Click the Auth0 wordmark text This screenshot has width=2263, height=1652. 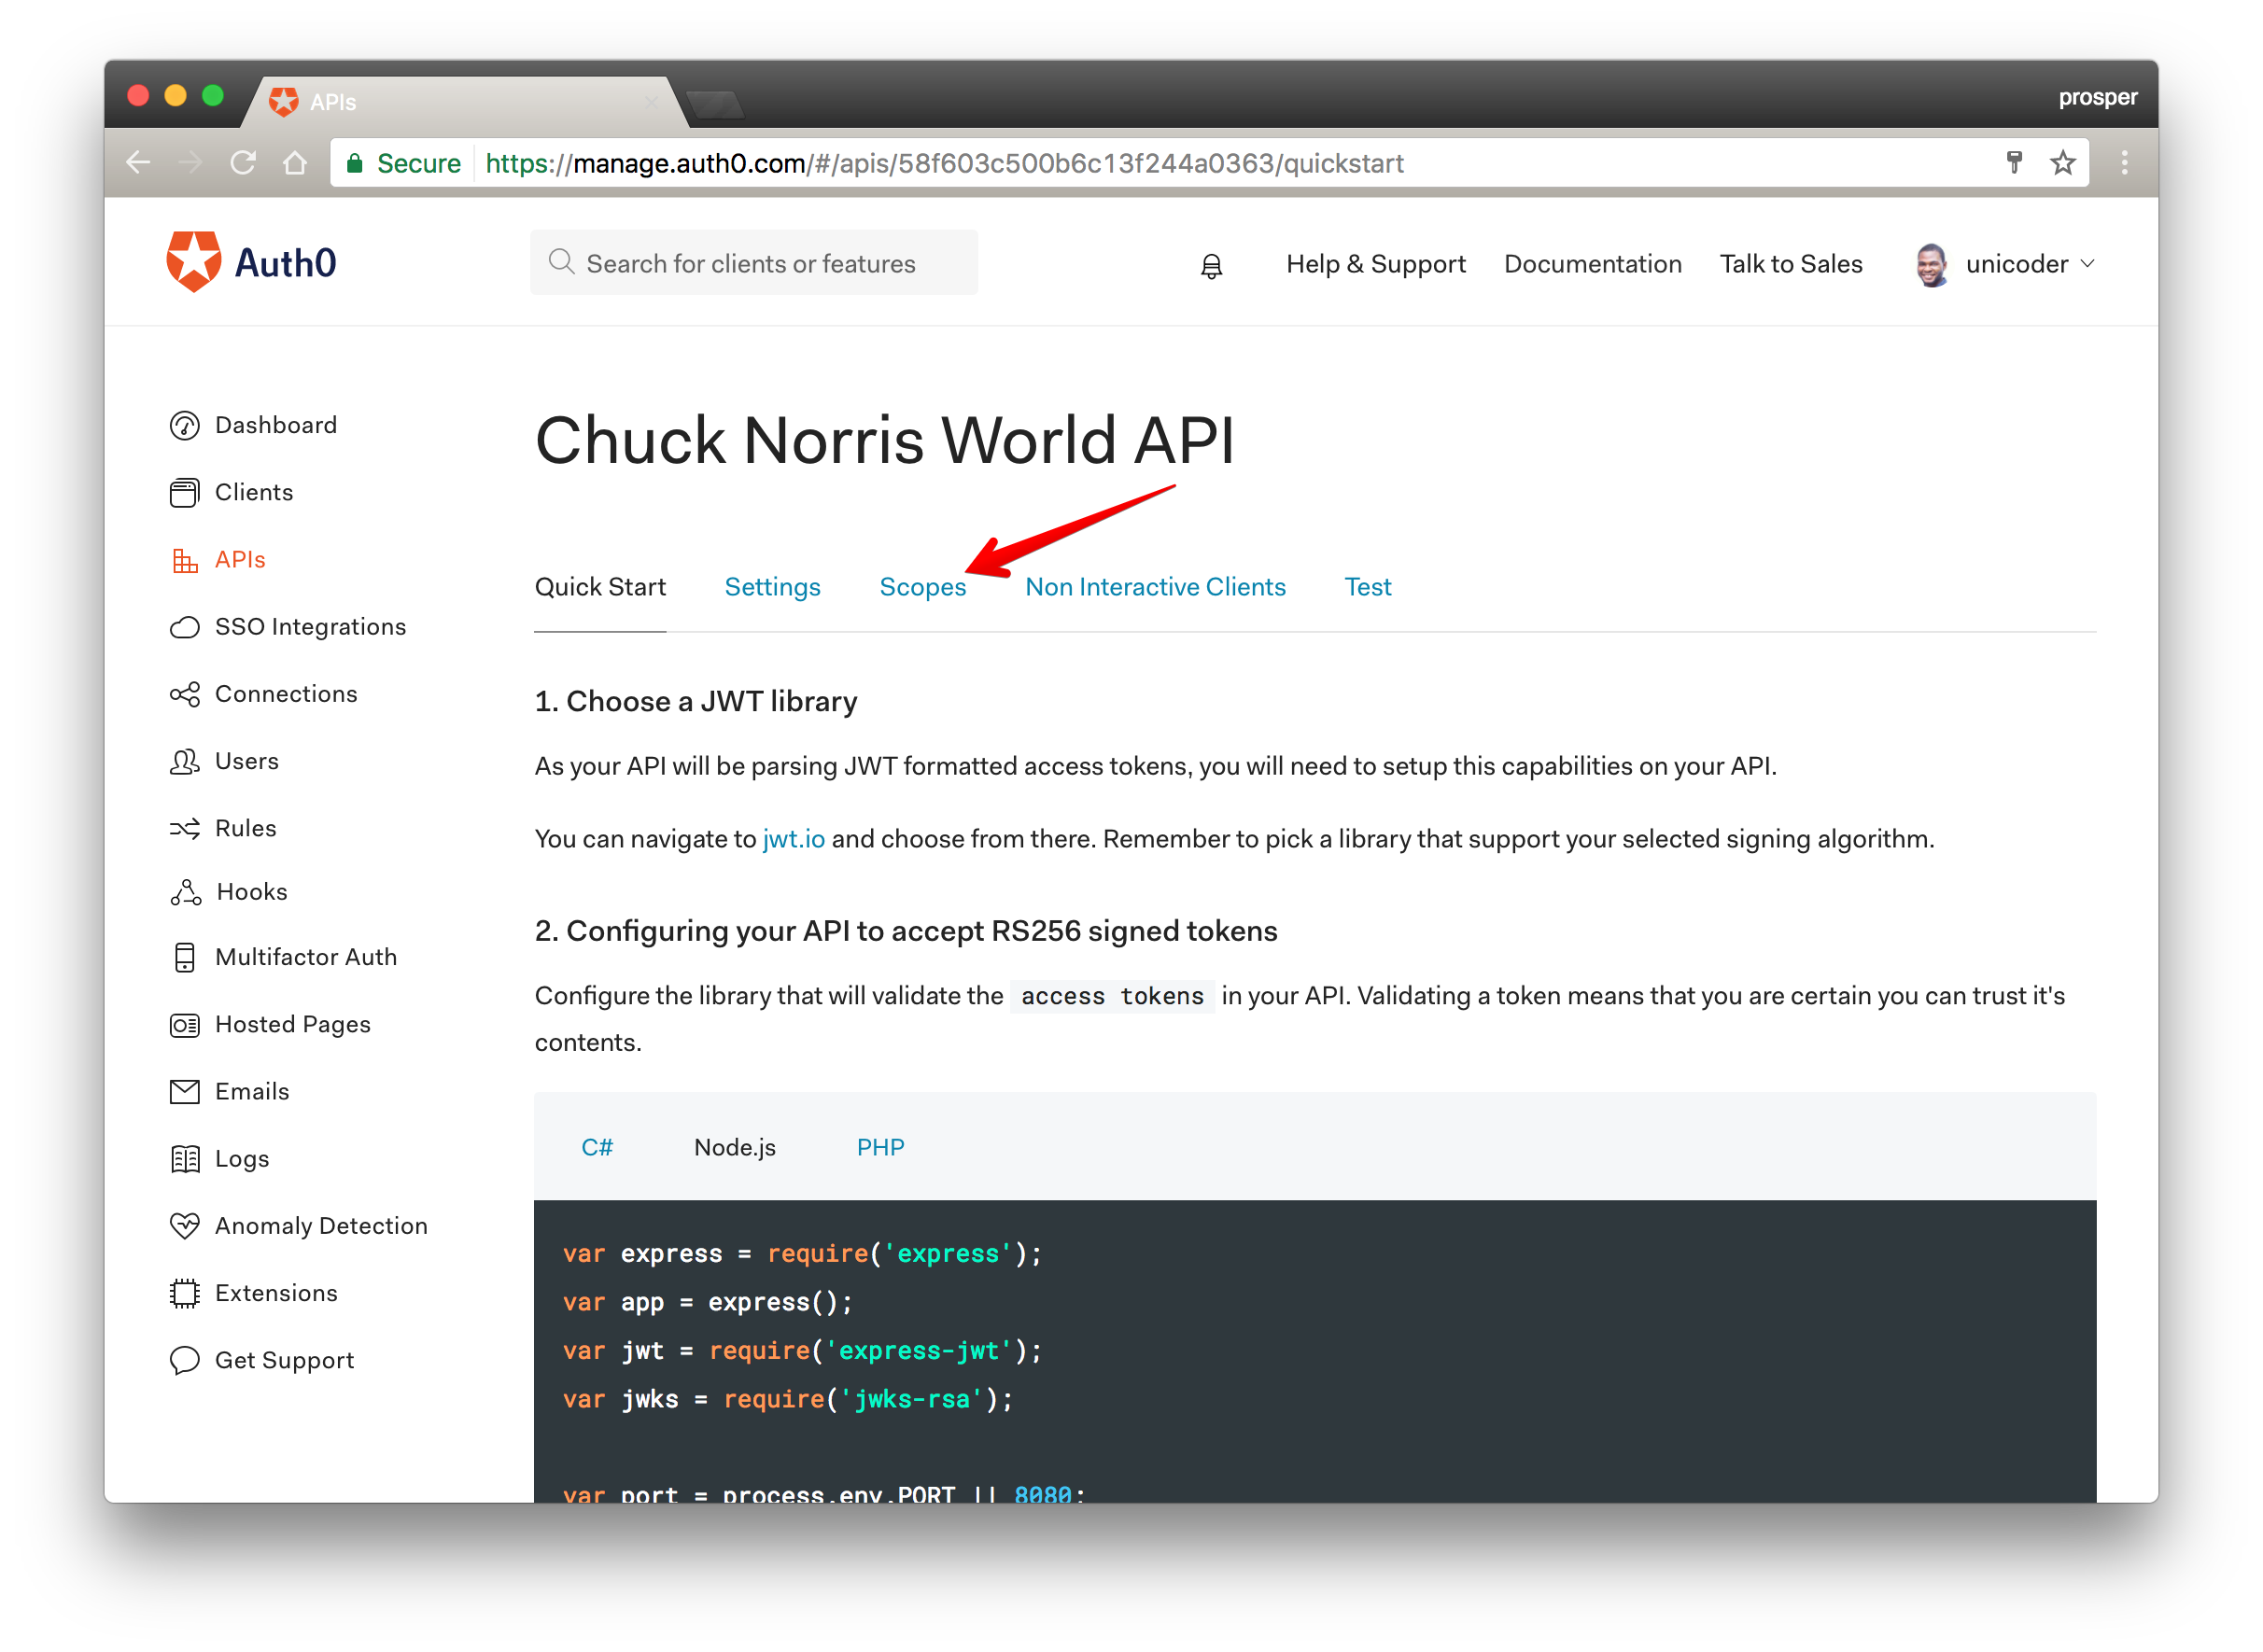tap(285, 263)
